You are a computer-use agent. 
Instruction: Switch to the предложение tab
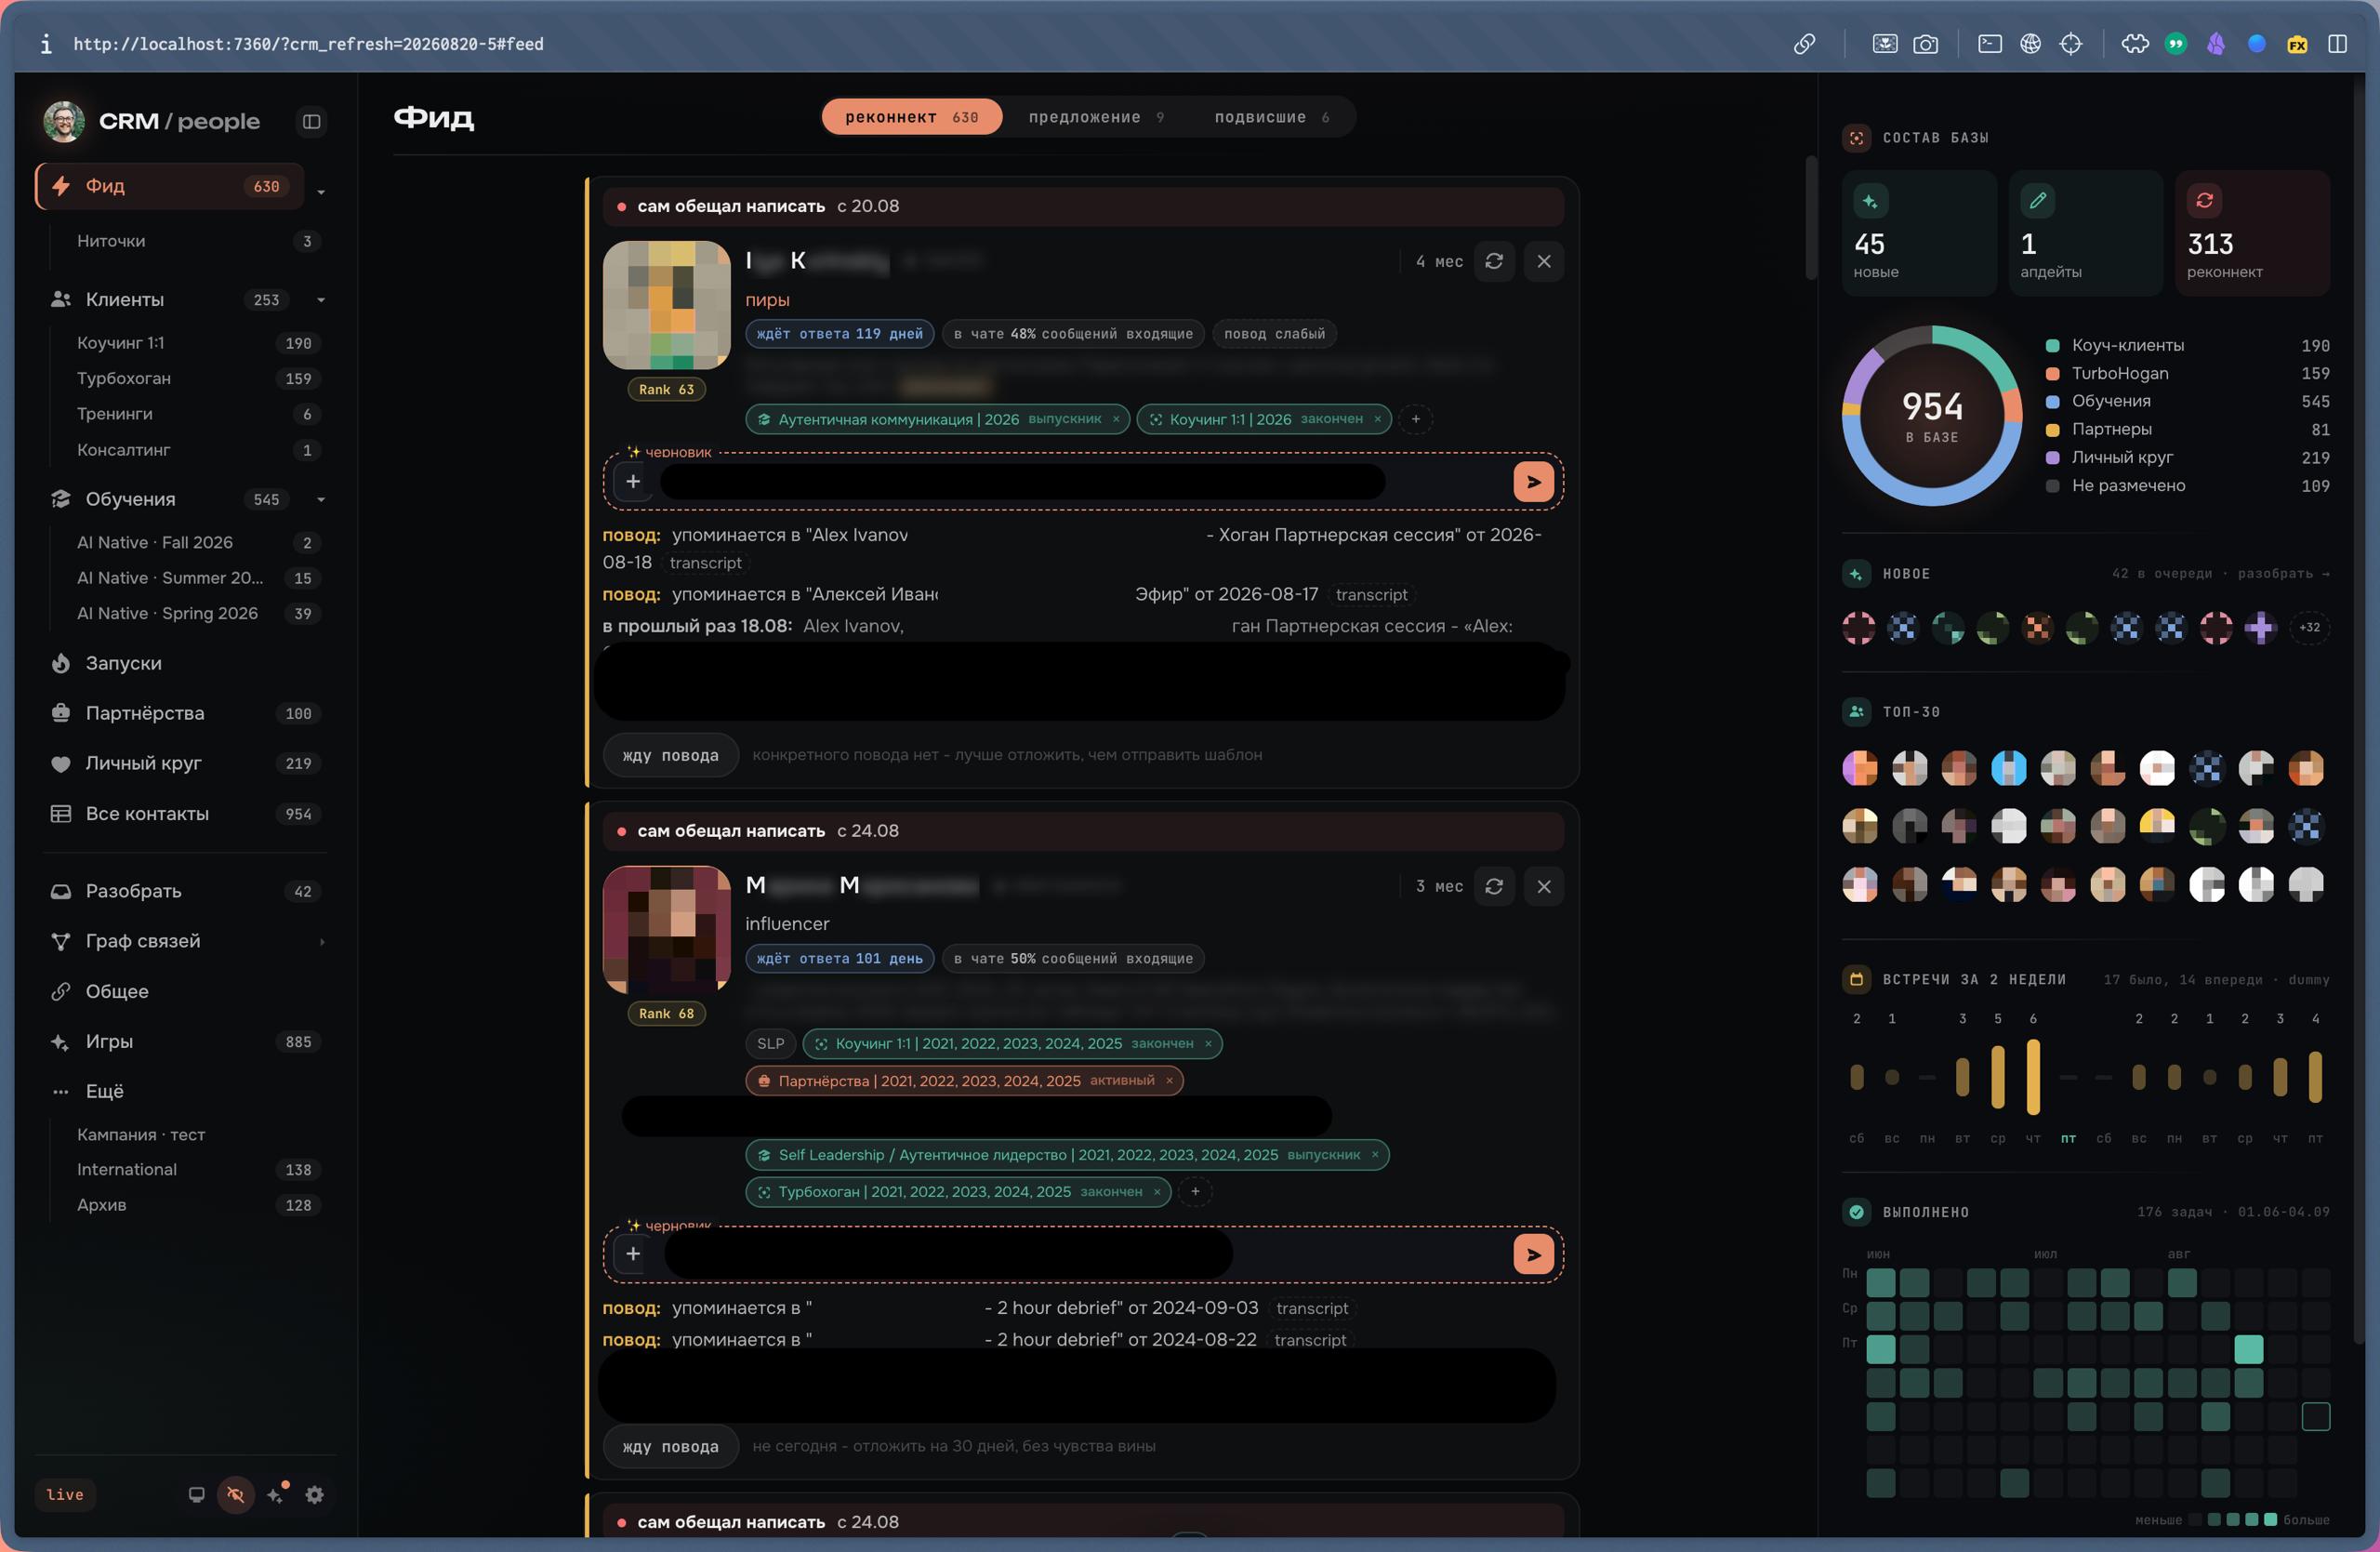(x=1096, y=117)
